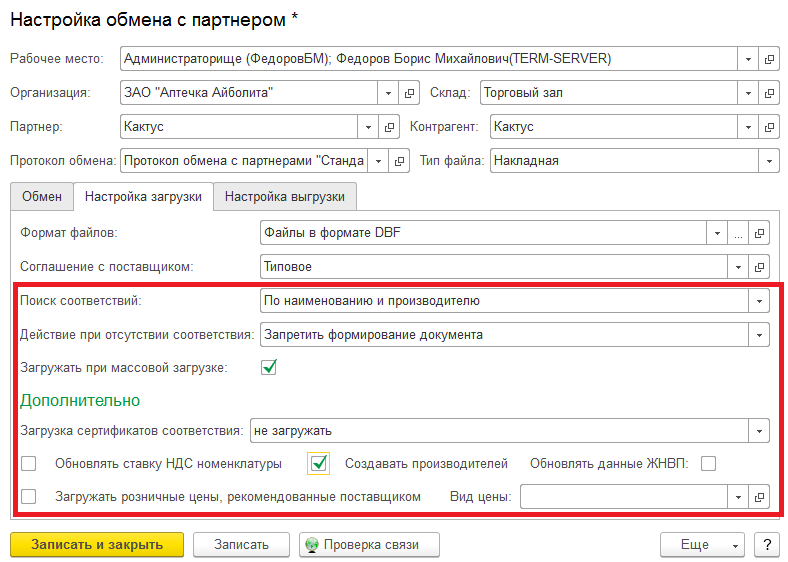Viewport: 788px width, 562px height.
Task: Switch to the Обмен tab
Action: (42, 197)
